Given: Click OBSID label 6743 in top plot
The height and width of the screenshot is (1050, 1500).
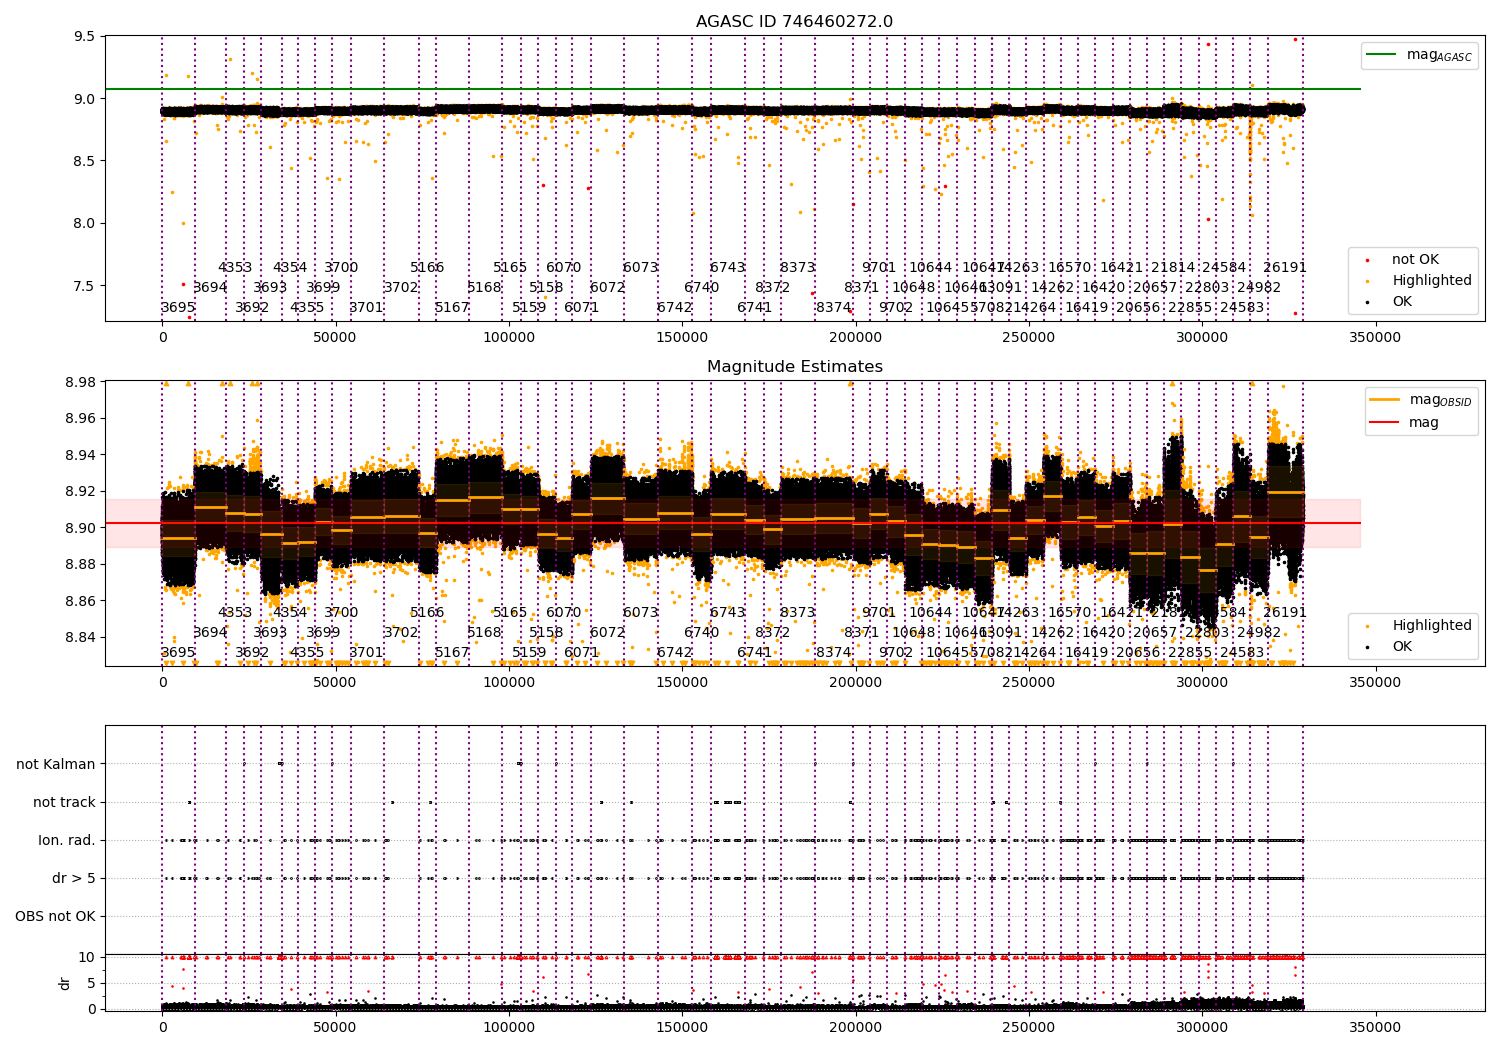Looking at the screenshot, I should (x=728, y=267).
